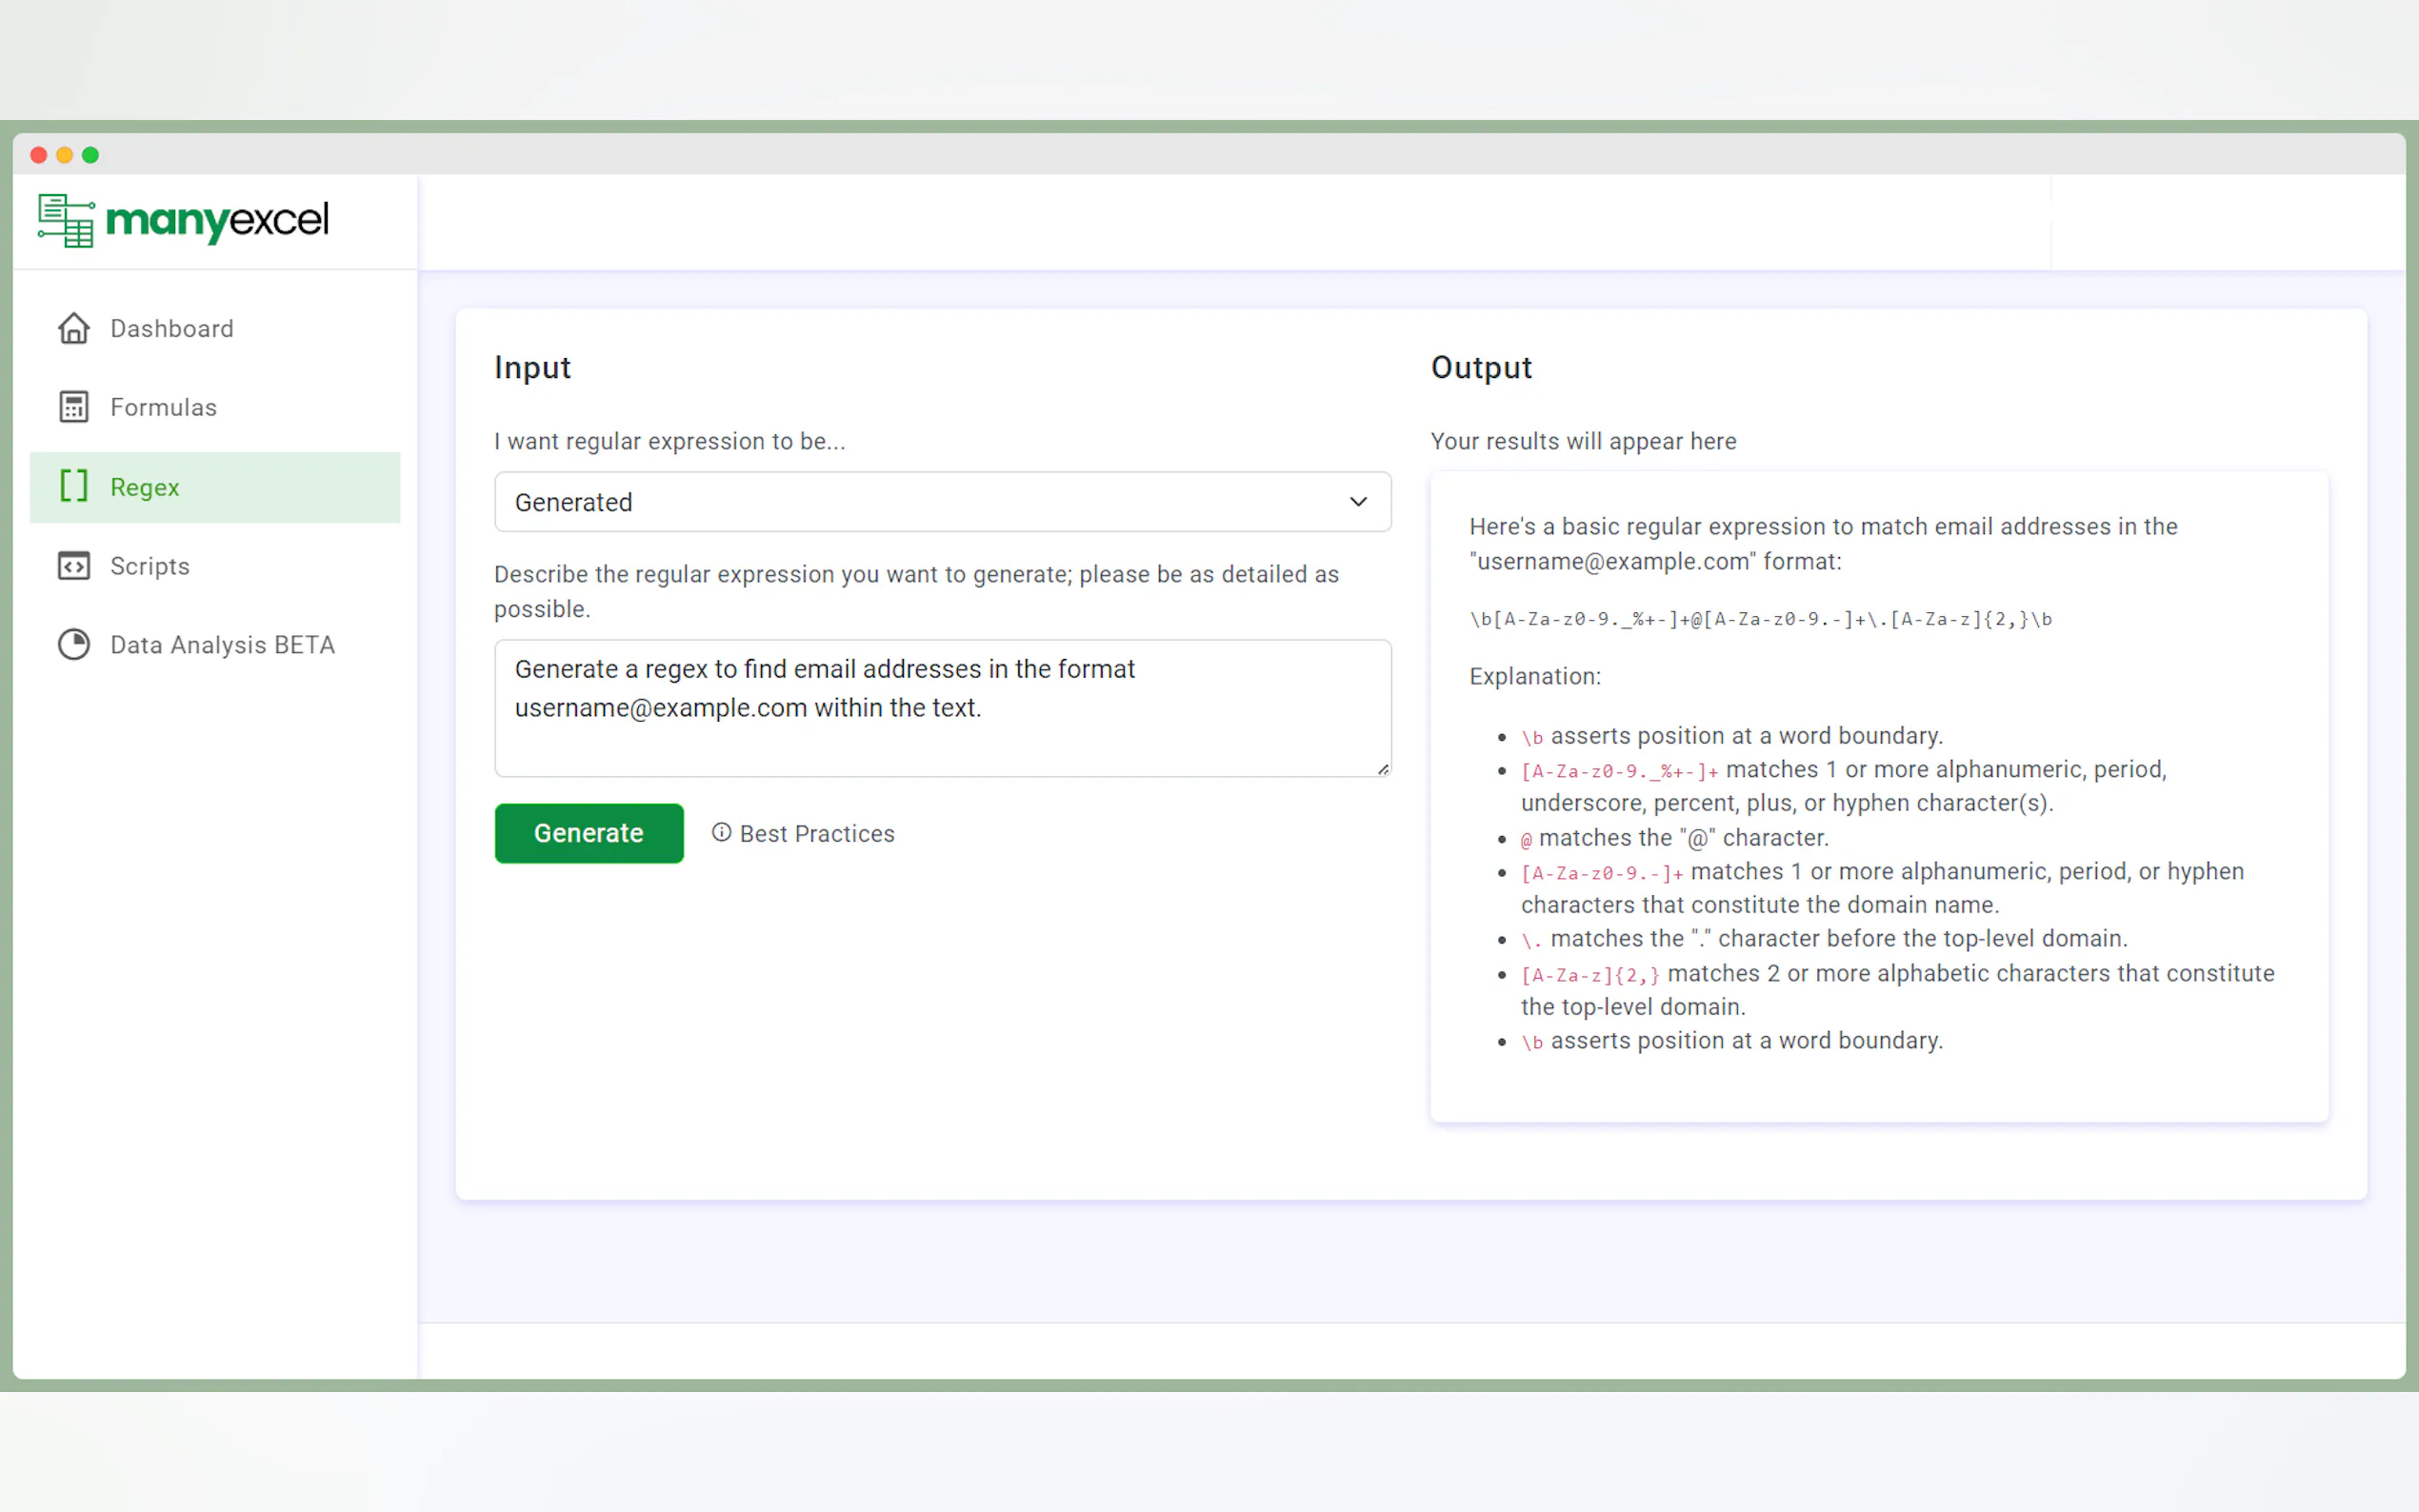Click the textarea resize handle

pyautogui.click(x=1383, y=769)
